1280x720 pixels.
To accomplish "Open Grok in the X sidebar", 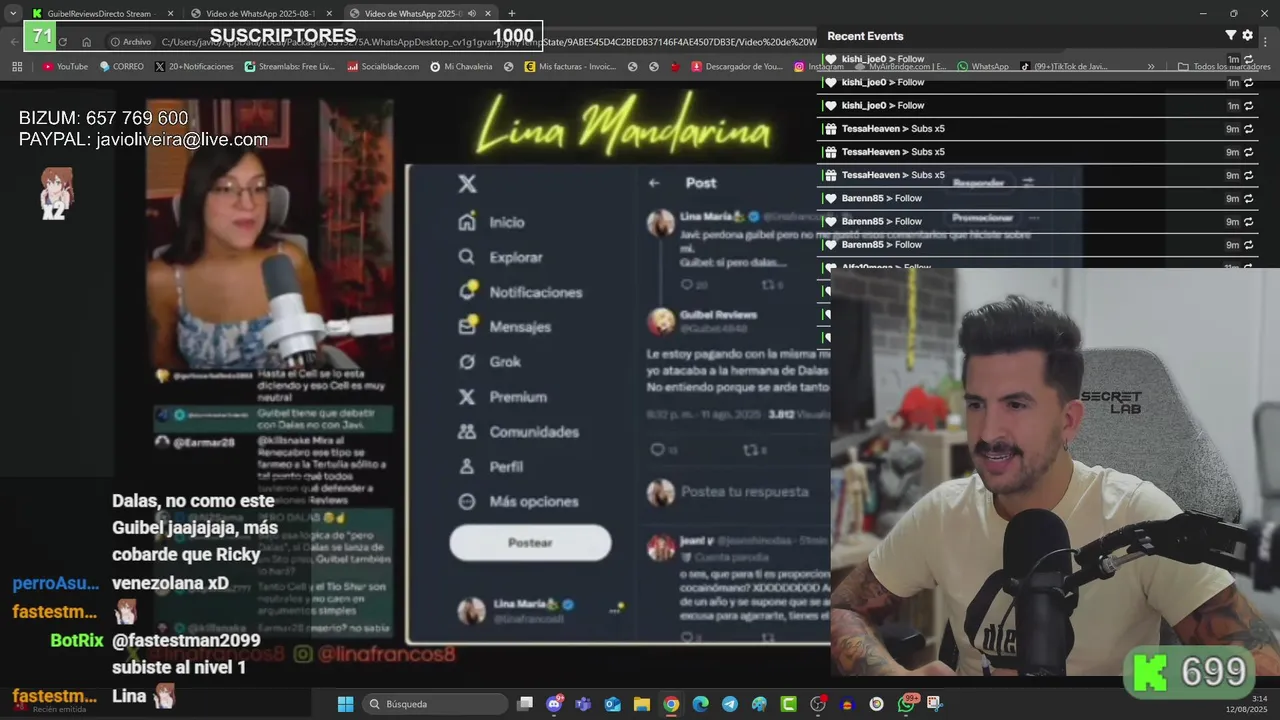I will [x=490, y=362].
